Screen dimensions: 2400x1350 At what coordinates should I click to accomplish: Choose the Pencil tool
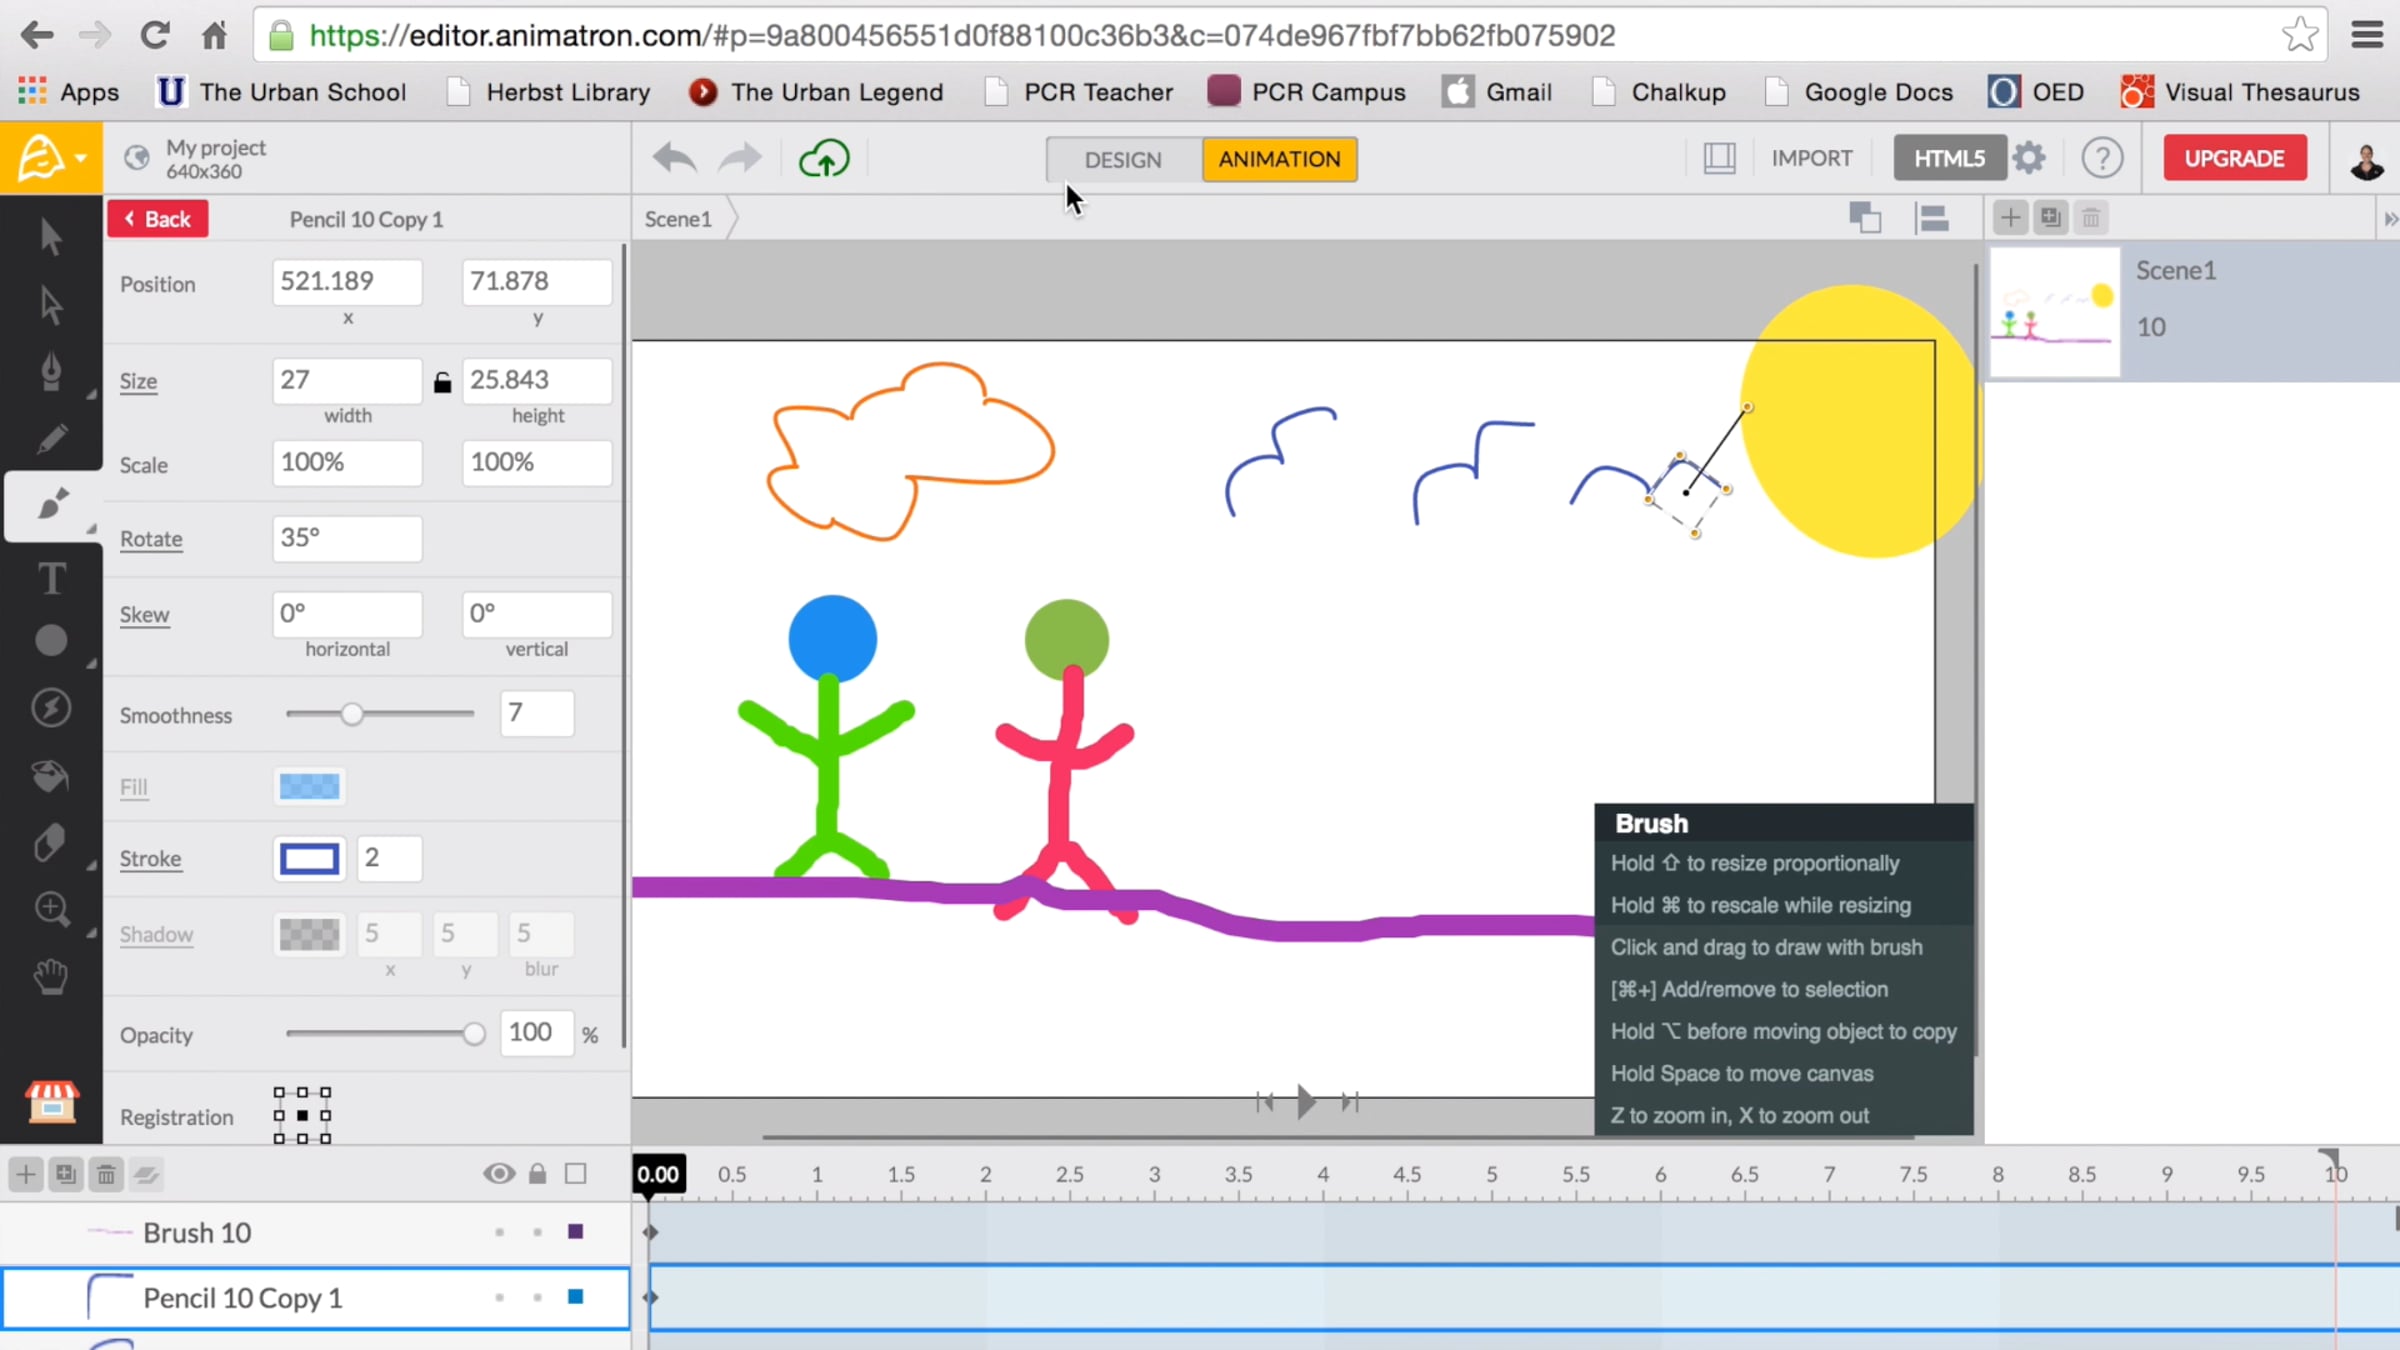pos(51,439)
